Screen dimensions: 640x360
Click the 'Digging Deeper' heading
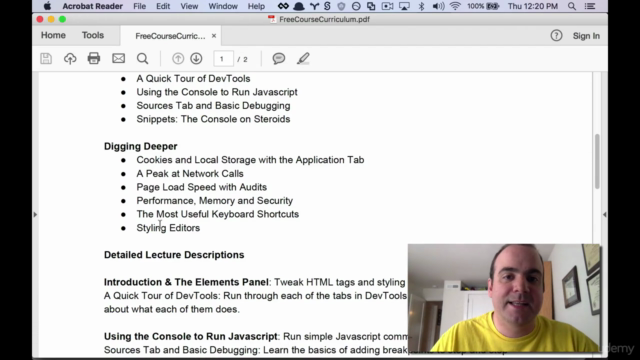[x=140, y=146]
